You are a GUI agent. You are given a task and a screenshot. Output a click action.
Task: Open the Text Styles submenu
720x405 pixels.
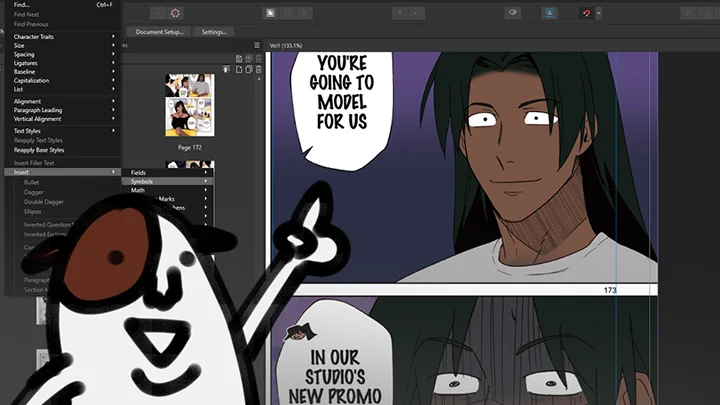click(63, 131)
